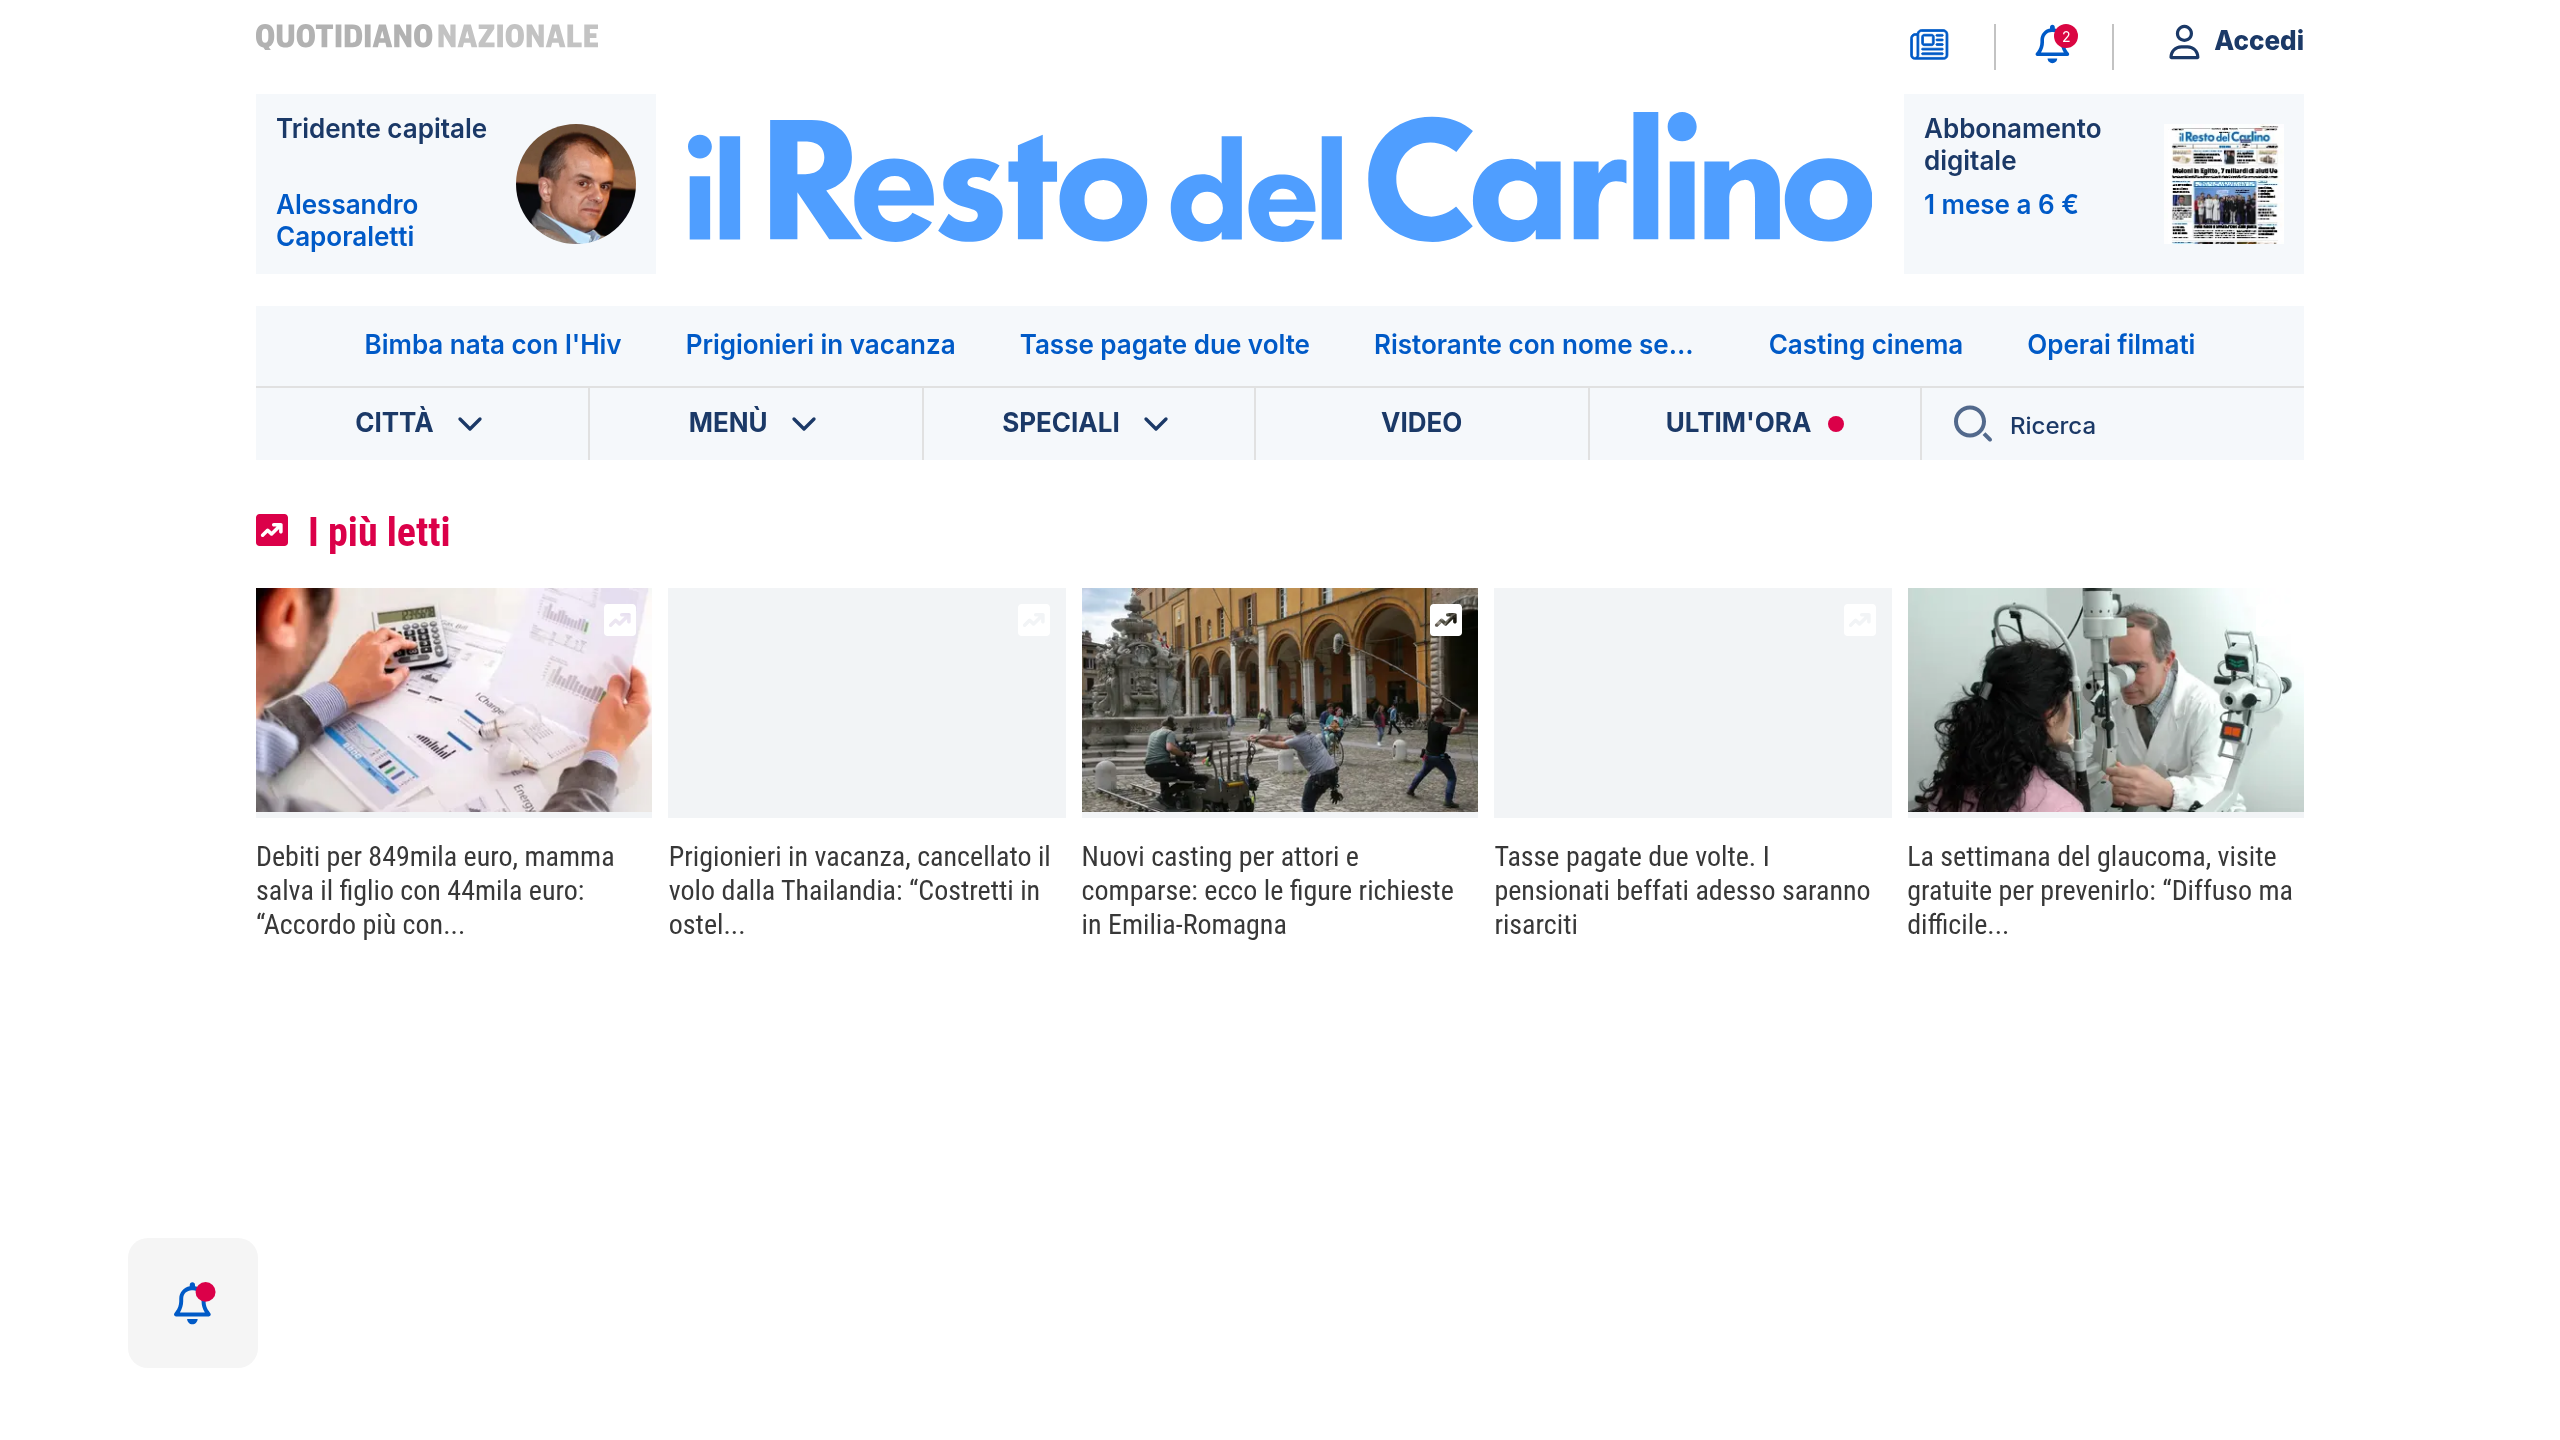Expand the SPECIALI dropdown
This screenshot has width=2560, height=1440.
click(1086, 423)
